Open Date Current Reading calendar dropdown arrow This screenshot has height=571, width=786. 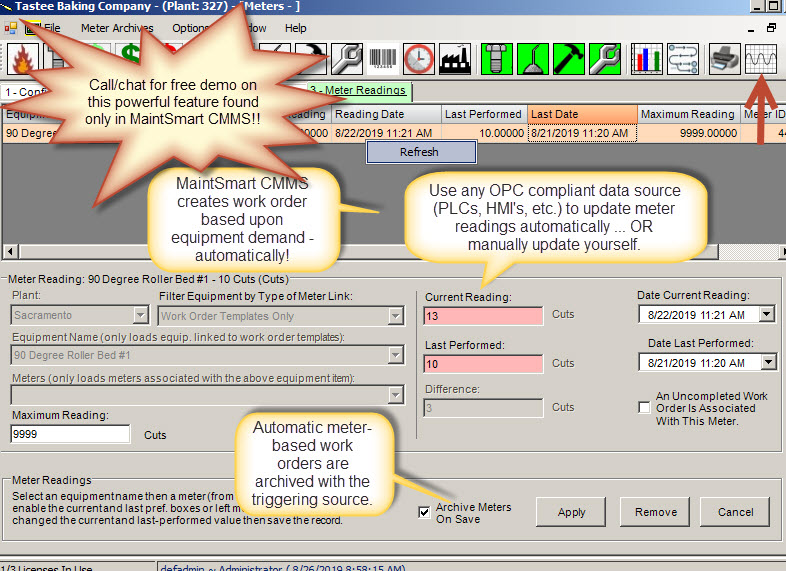(766, 315)
